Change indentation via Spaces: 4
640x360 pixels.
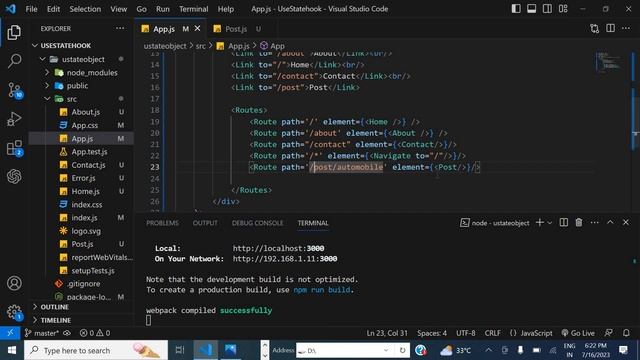[432, 333]
